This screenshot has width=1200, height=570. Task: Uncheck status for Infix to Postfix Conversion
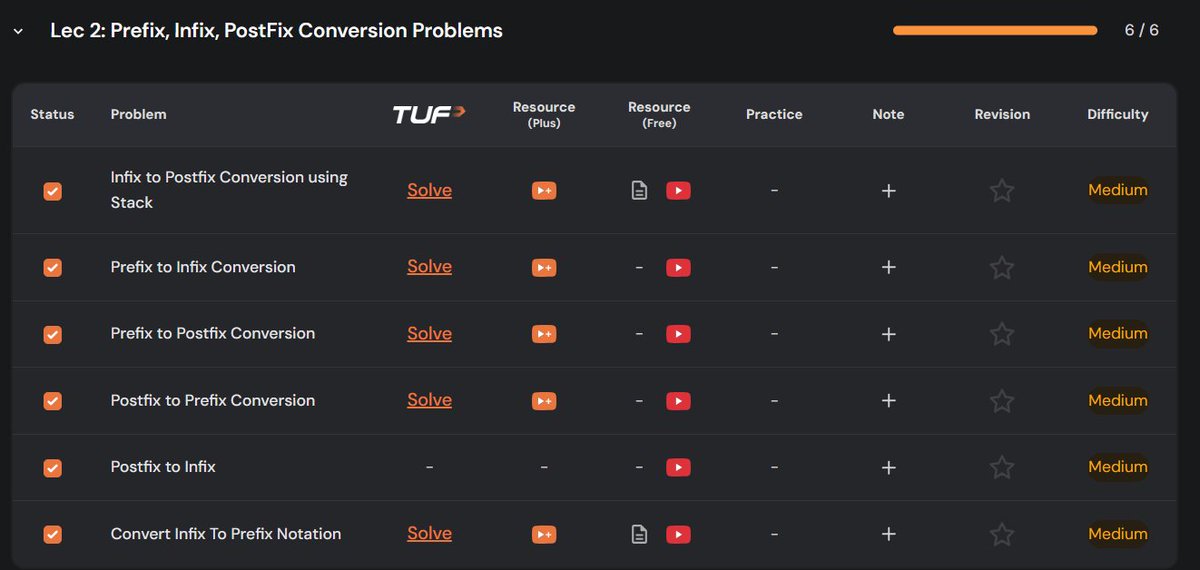click(53, 191)
